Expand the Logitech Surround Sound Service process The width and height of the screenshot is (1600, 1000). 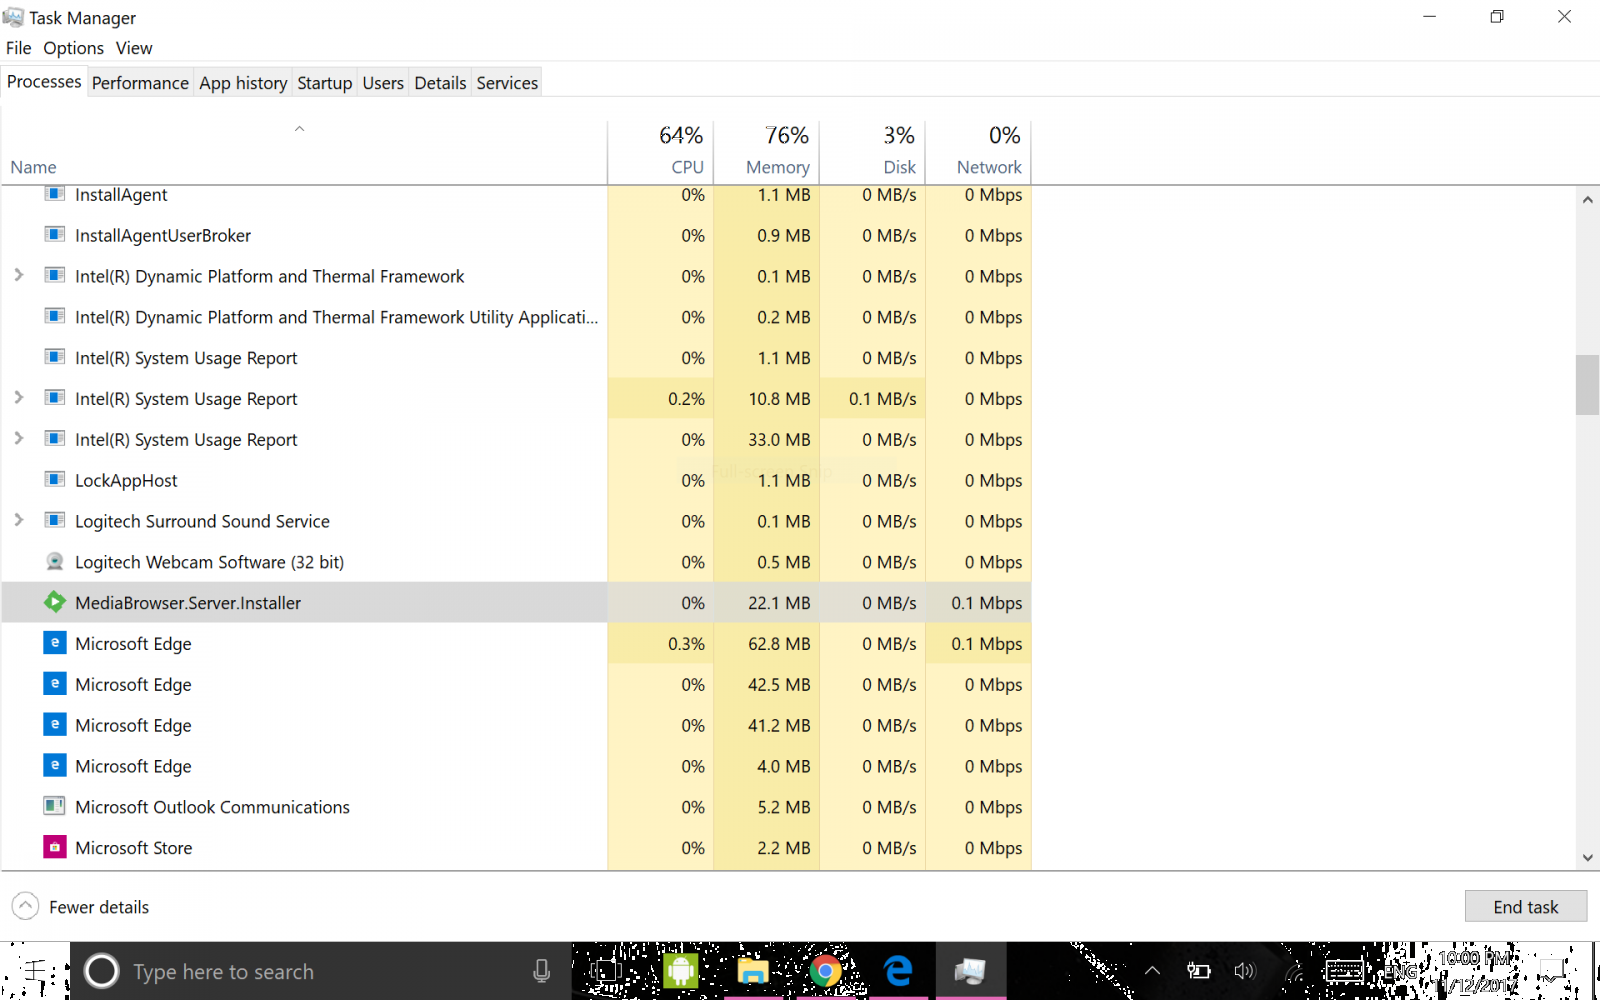[x=18, y=520]
